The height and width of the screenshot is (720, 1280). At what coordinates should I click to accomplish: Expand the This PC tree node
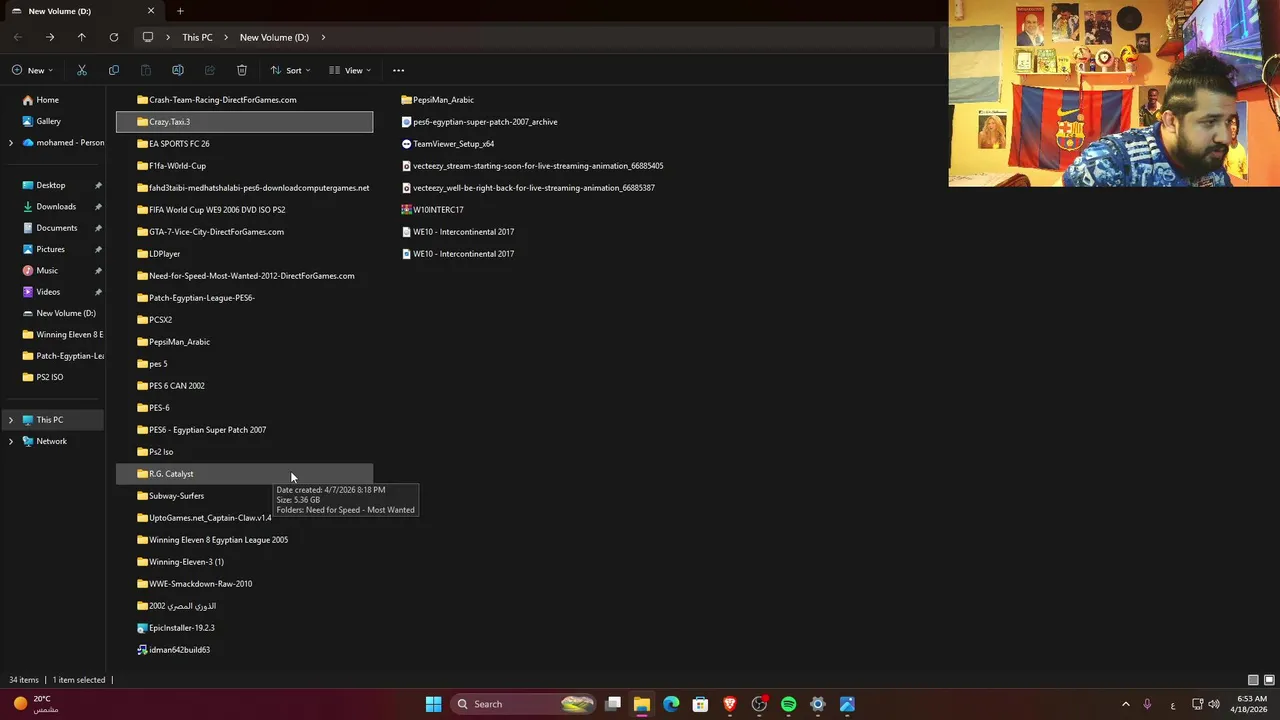[11, 420]
